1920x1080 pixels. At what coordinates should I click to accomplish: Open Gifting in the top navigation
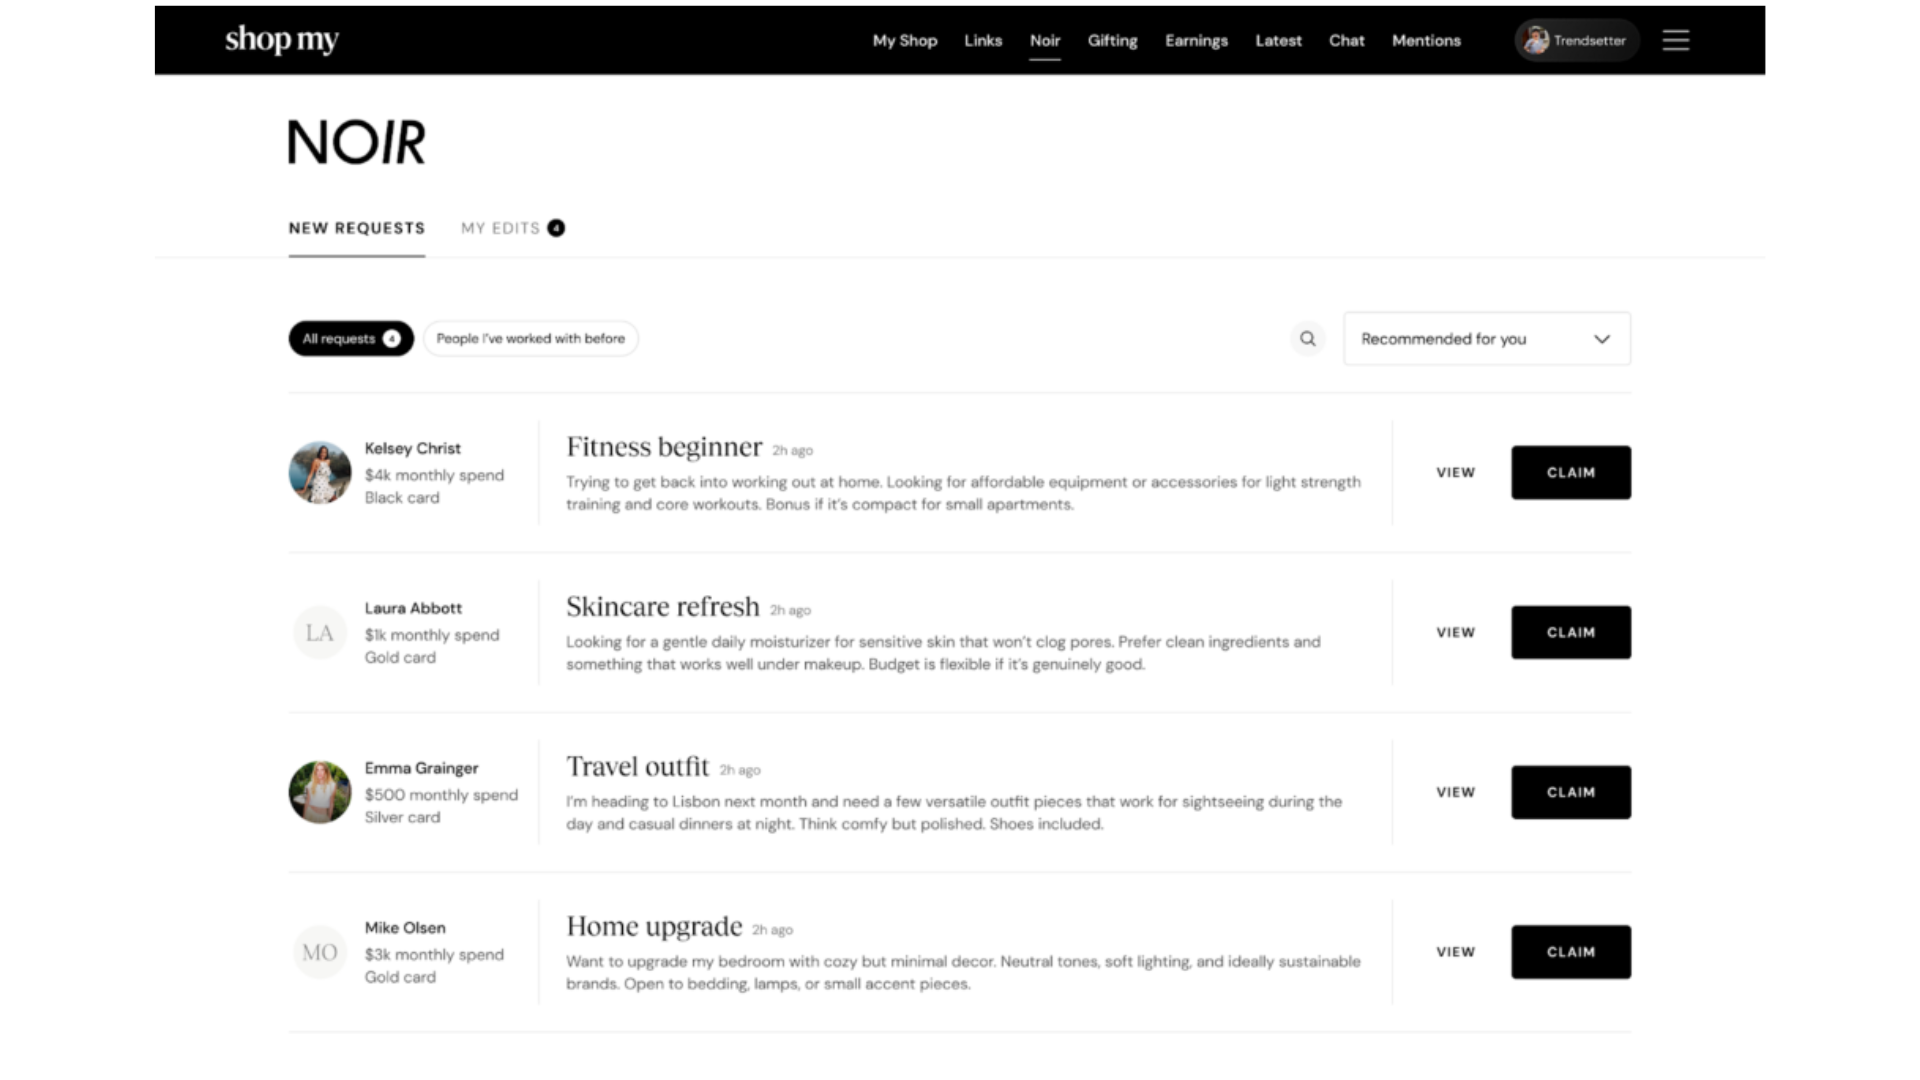1112,40
